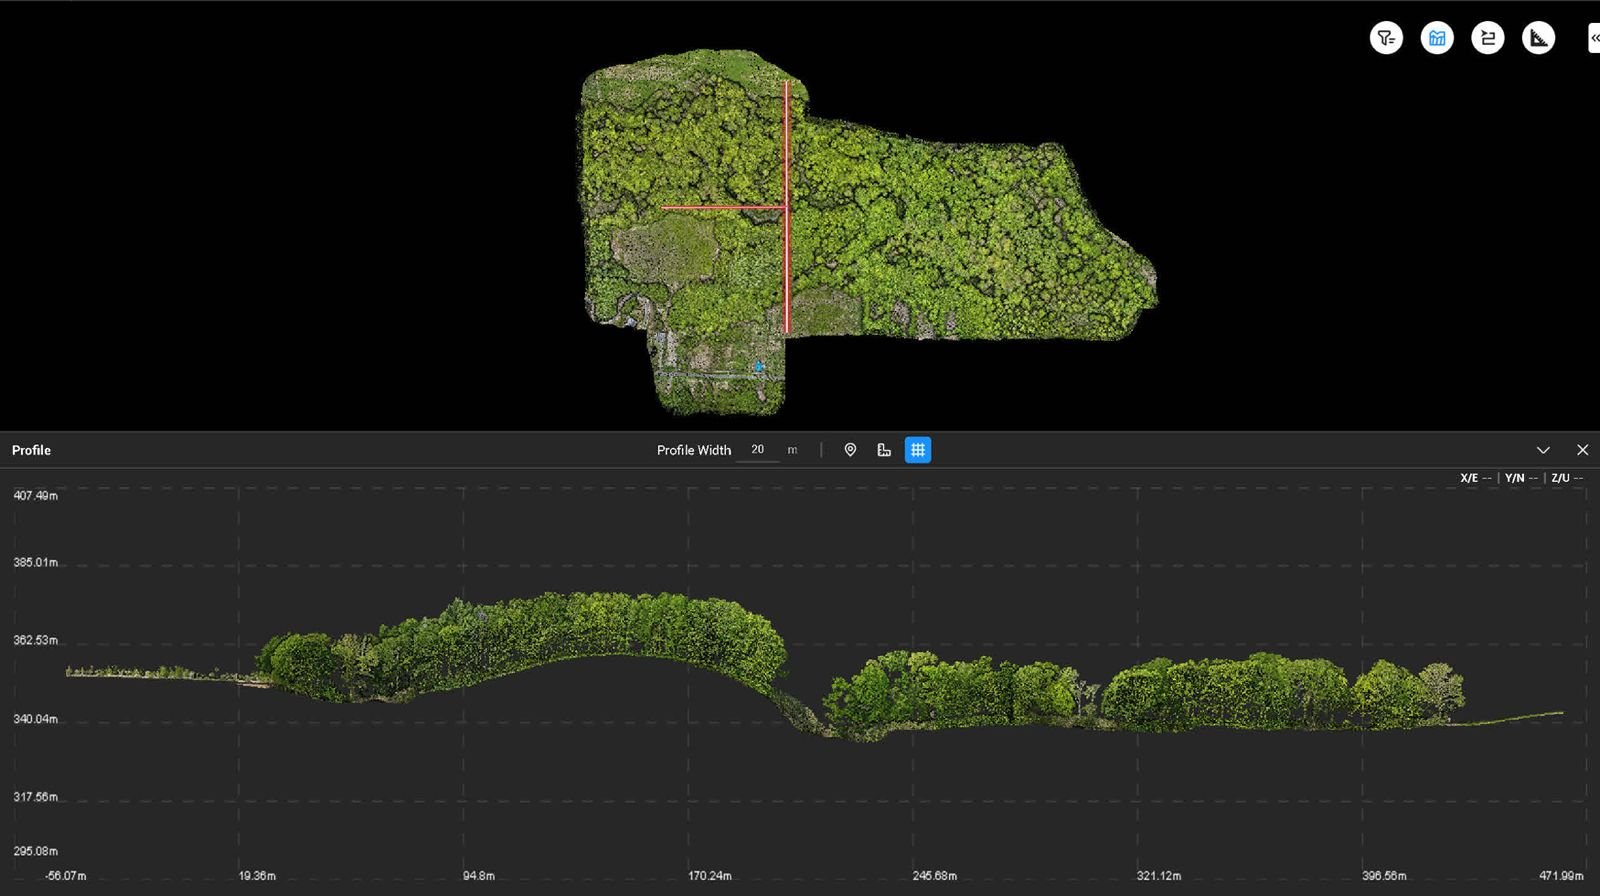Click the 170.24m distance axis label
This screenshot has height=896, width=1600.
click(710, 876)
